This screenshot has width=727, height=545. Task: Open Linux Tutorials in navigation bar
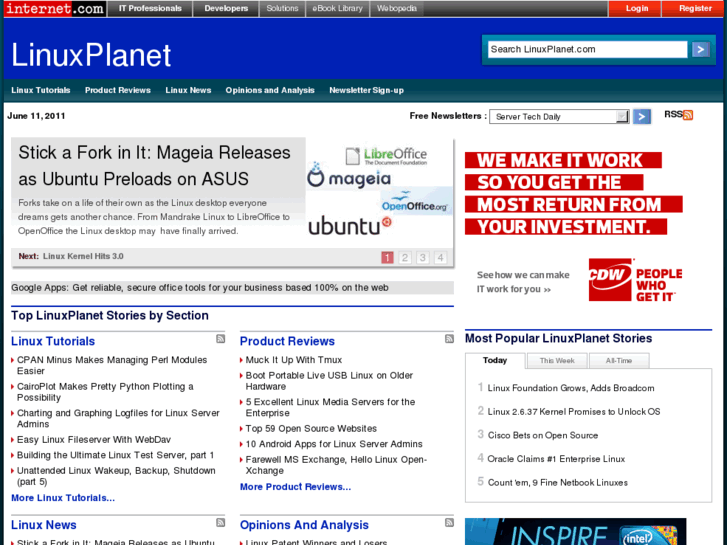41,90
